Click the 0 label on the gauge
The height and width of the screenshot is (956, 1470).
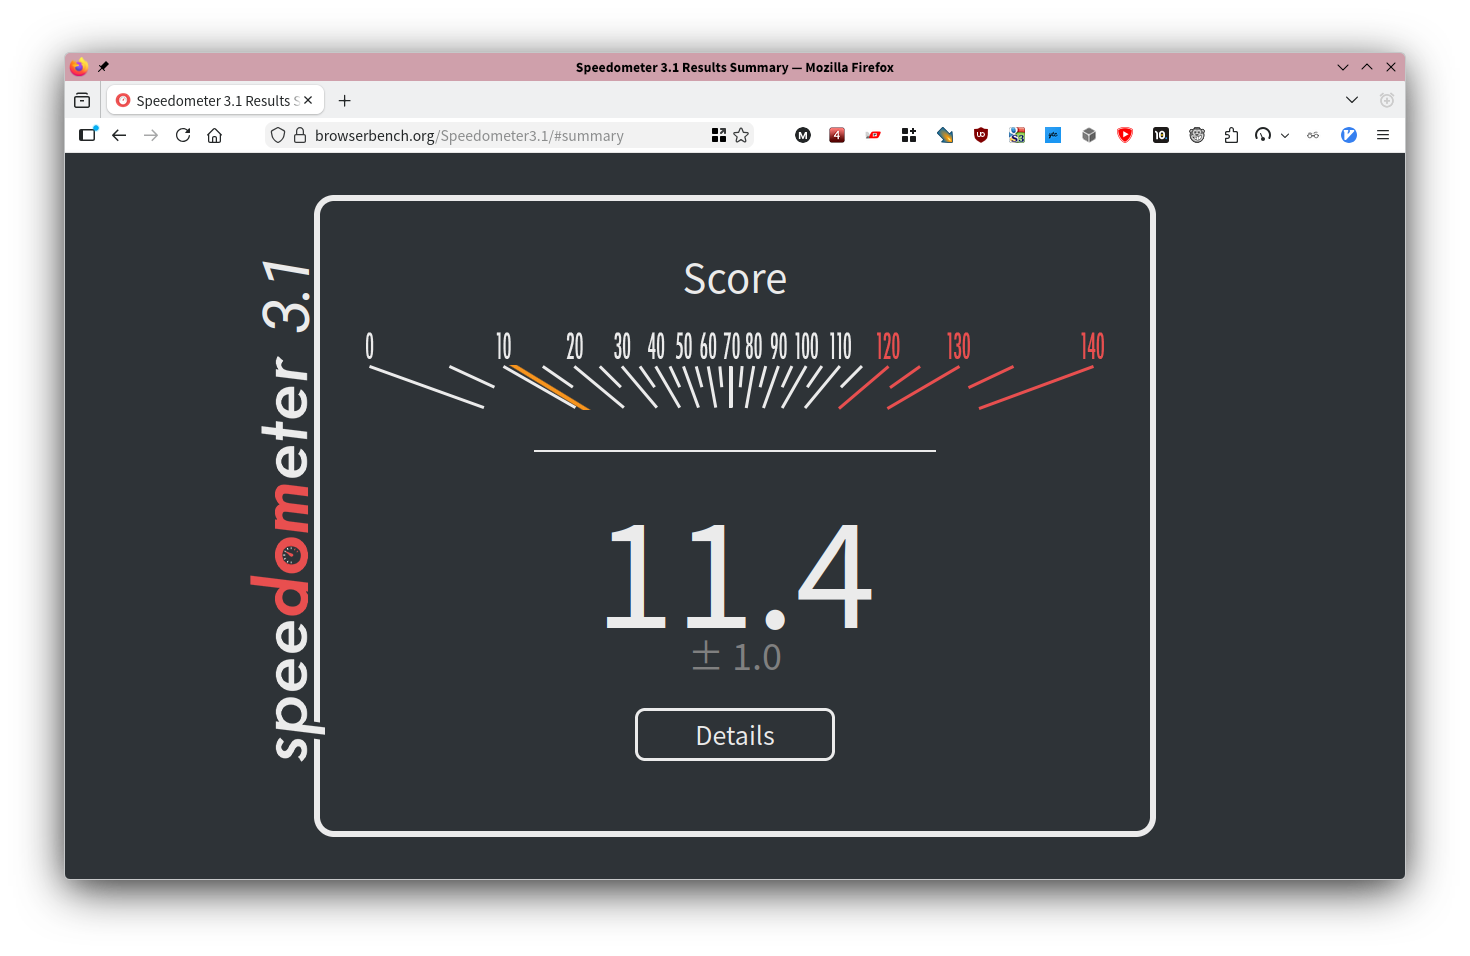pos(369,346)
